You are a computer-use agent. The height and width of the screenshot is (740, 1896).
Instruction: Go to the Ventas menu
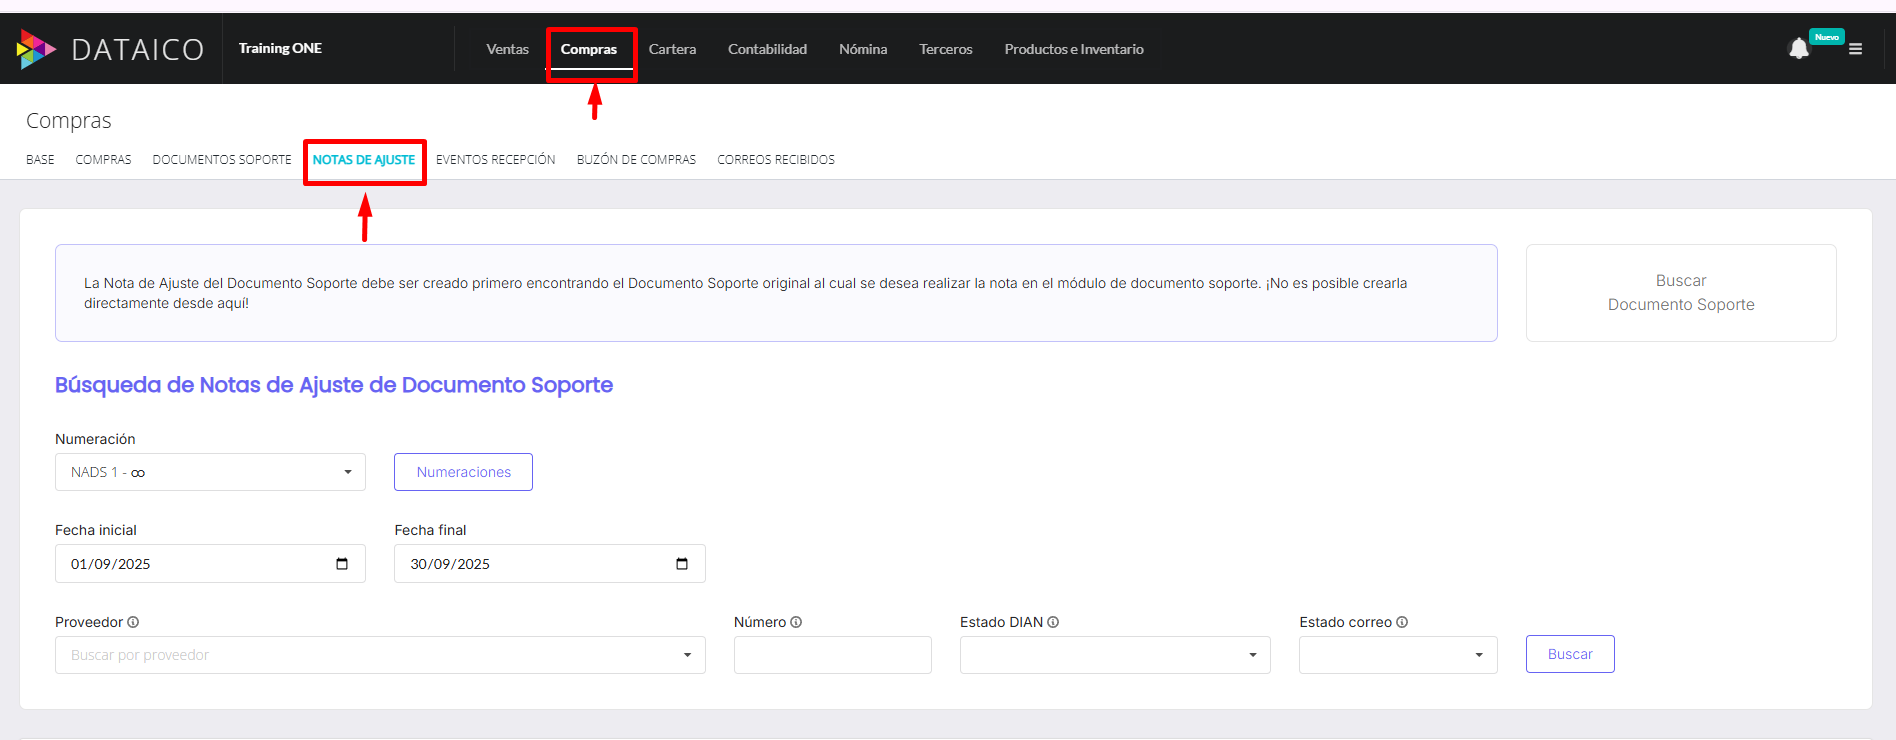coord(507,49)
